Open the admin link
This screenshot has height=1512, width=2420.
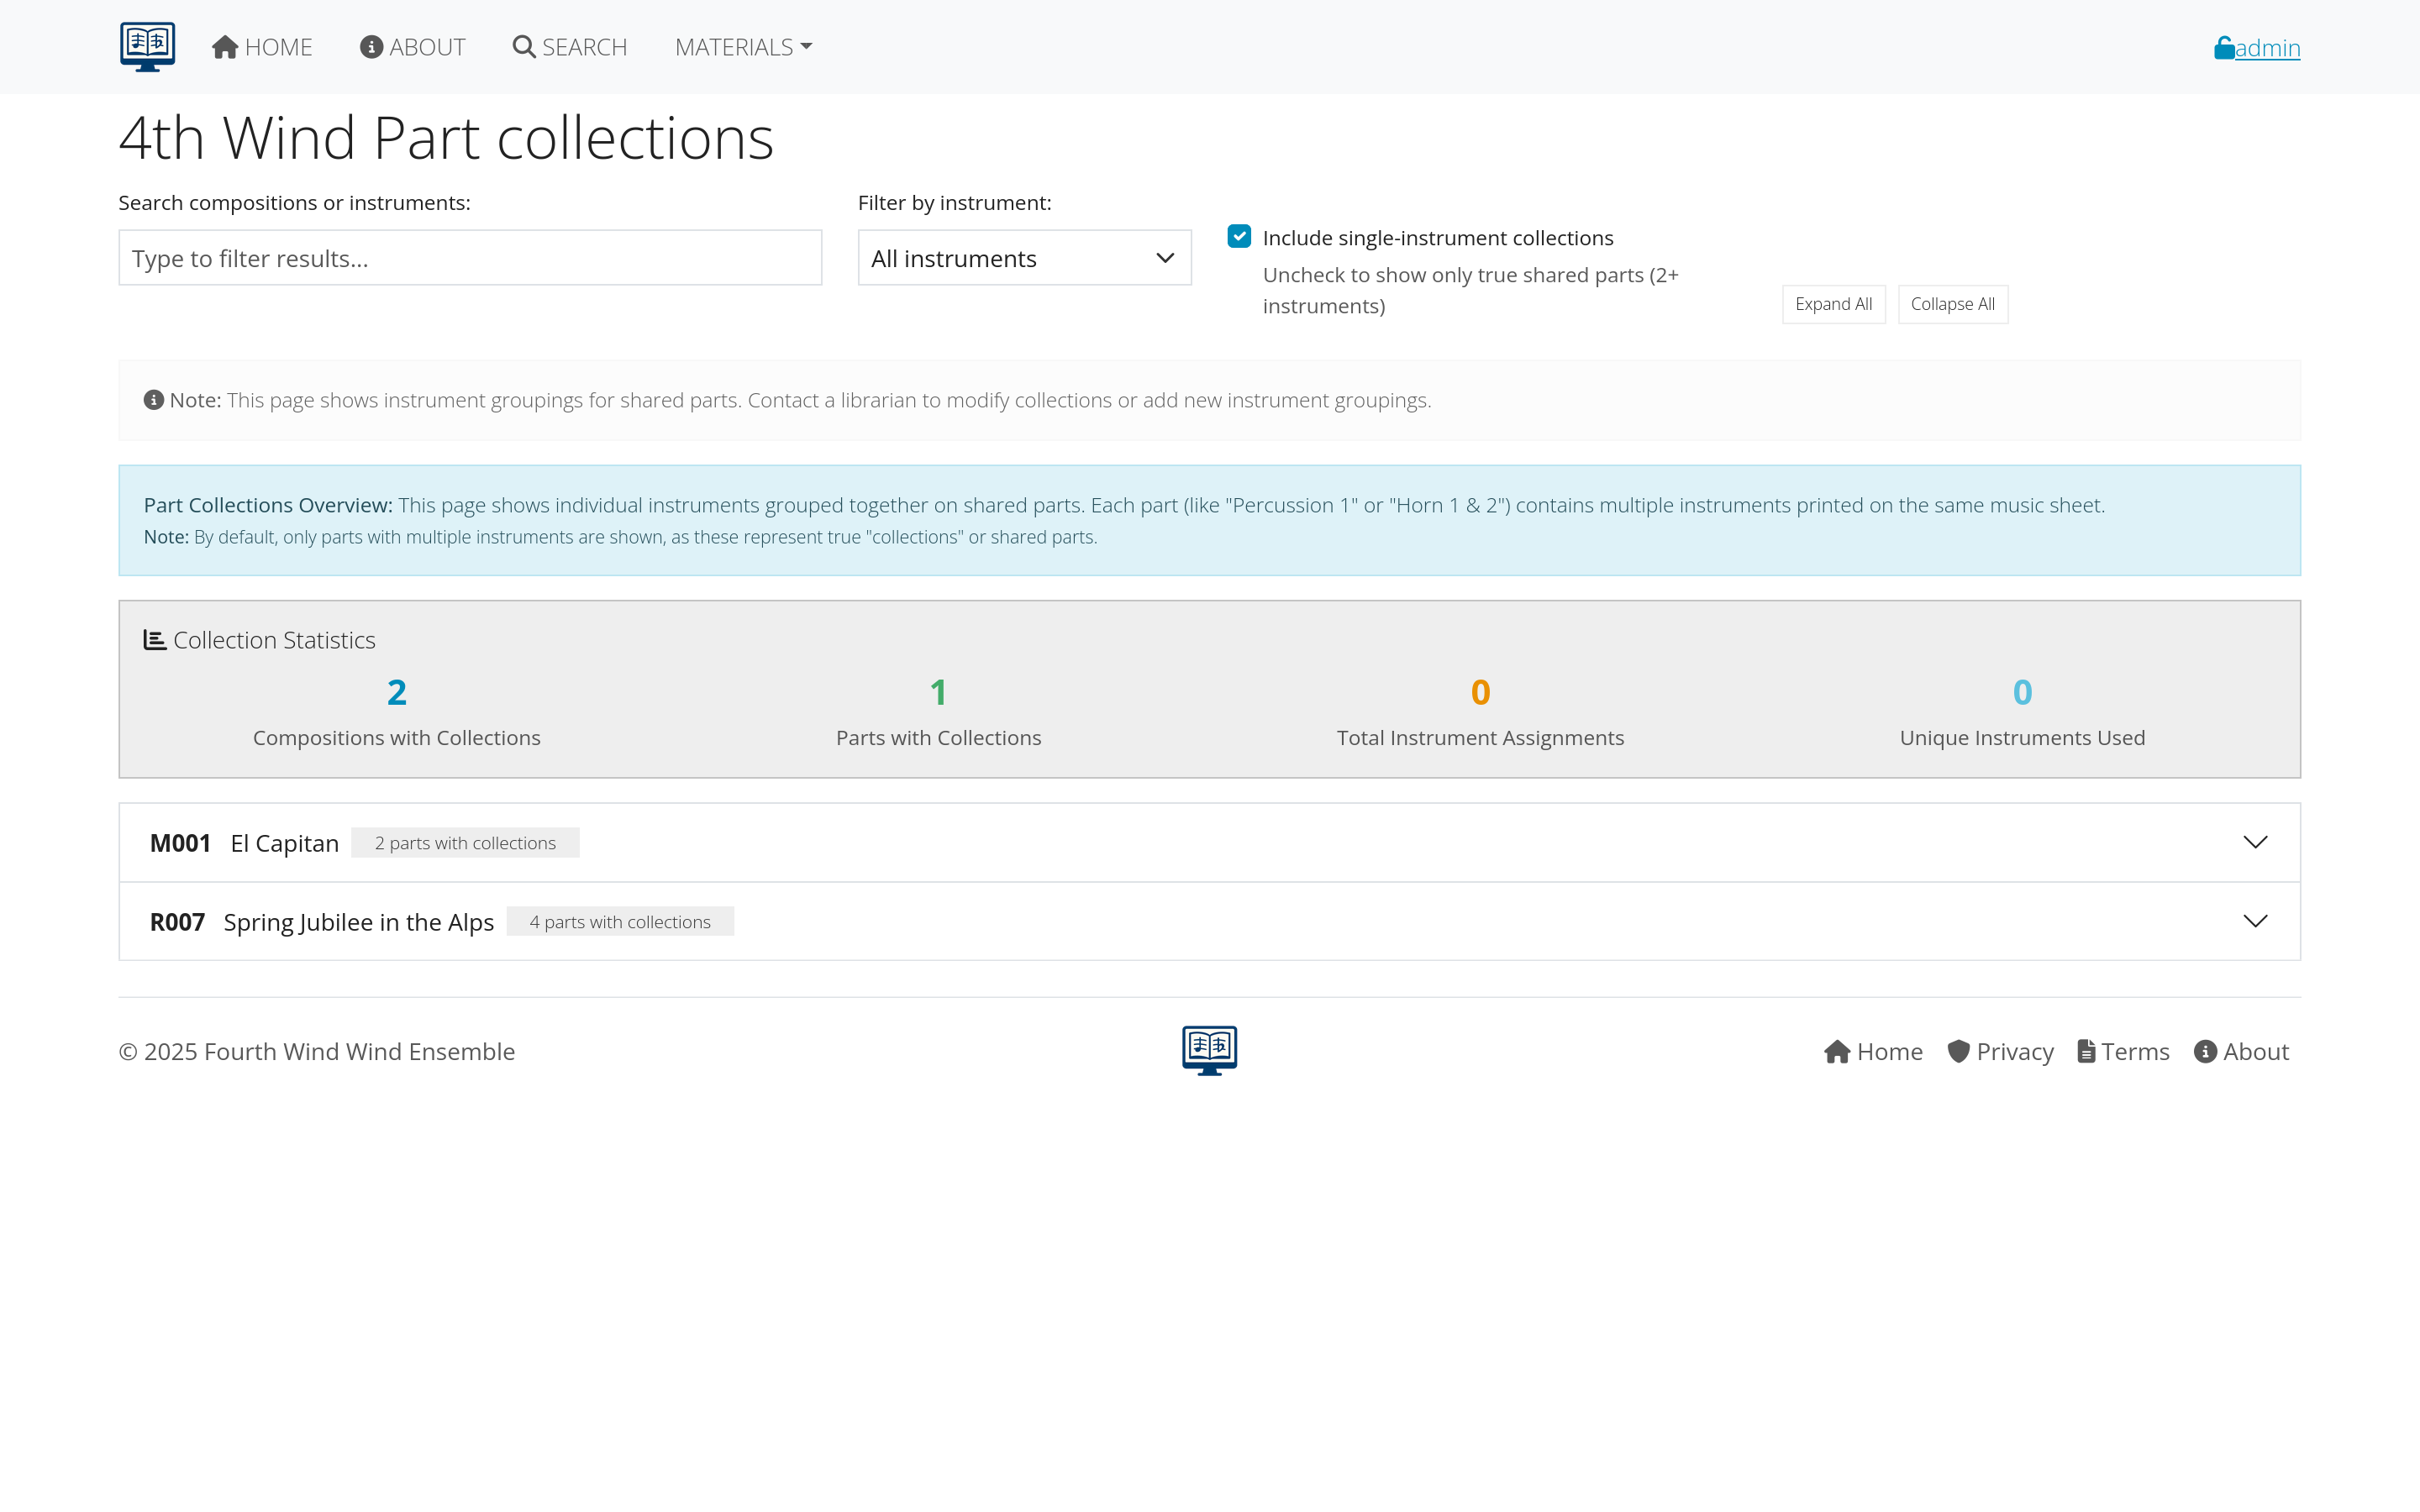pyautogui.click(x=2266, y=46)
